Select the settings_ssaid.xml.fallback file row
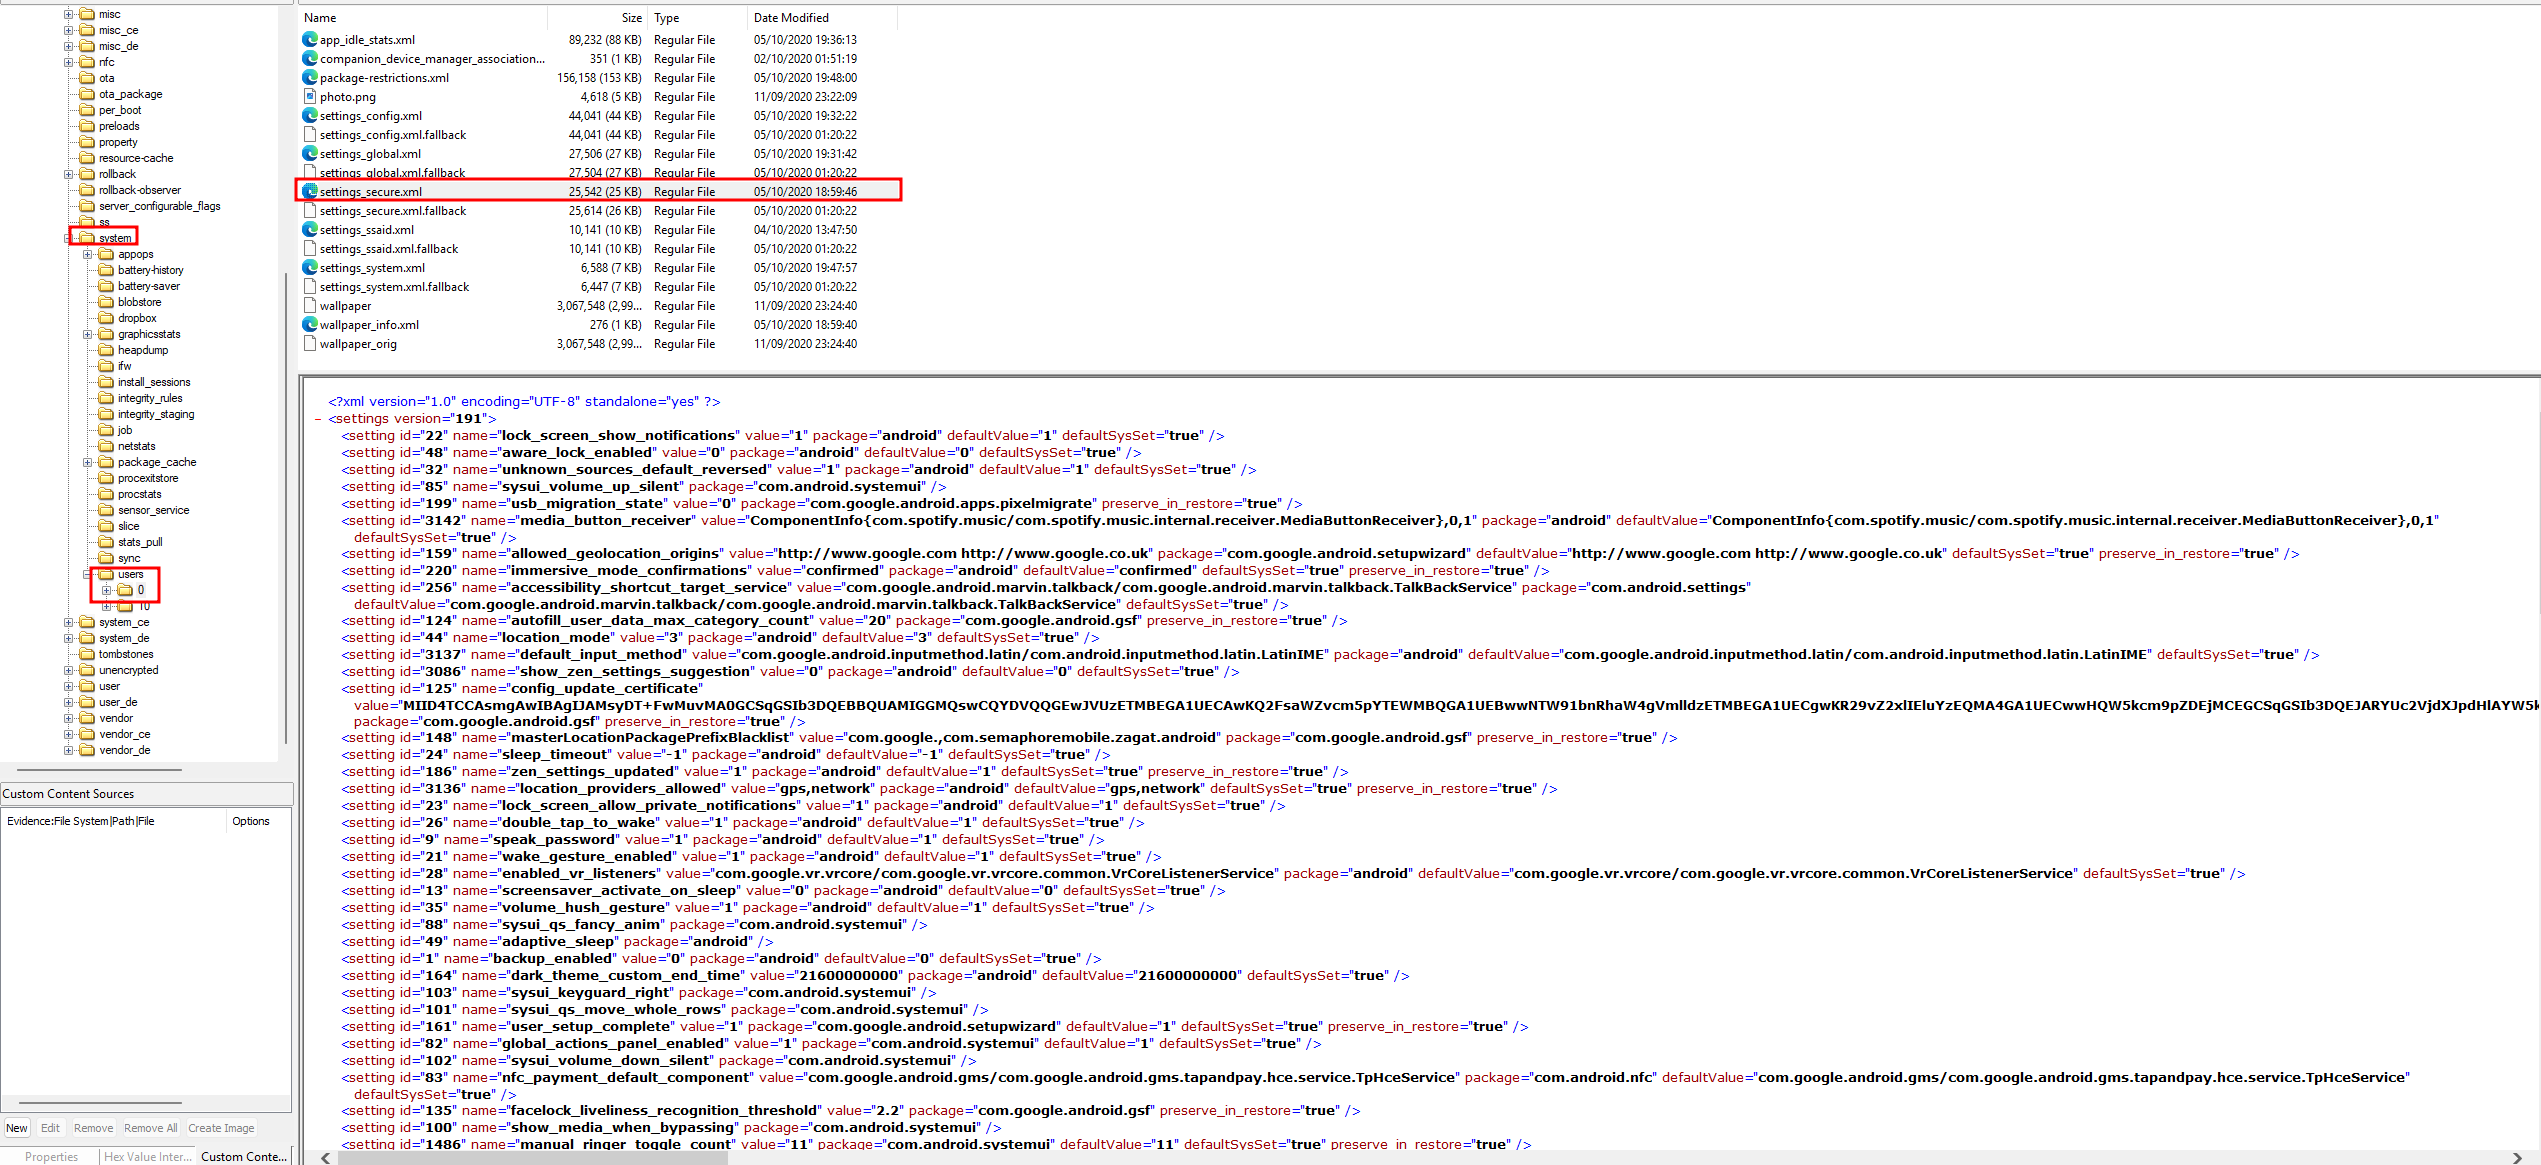The width and height of the screenshot is (2541, 1165). coord(598,249)
